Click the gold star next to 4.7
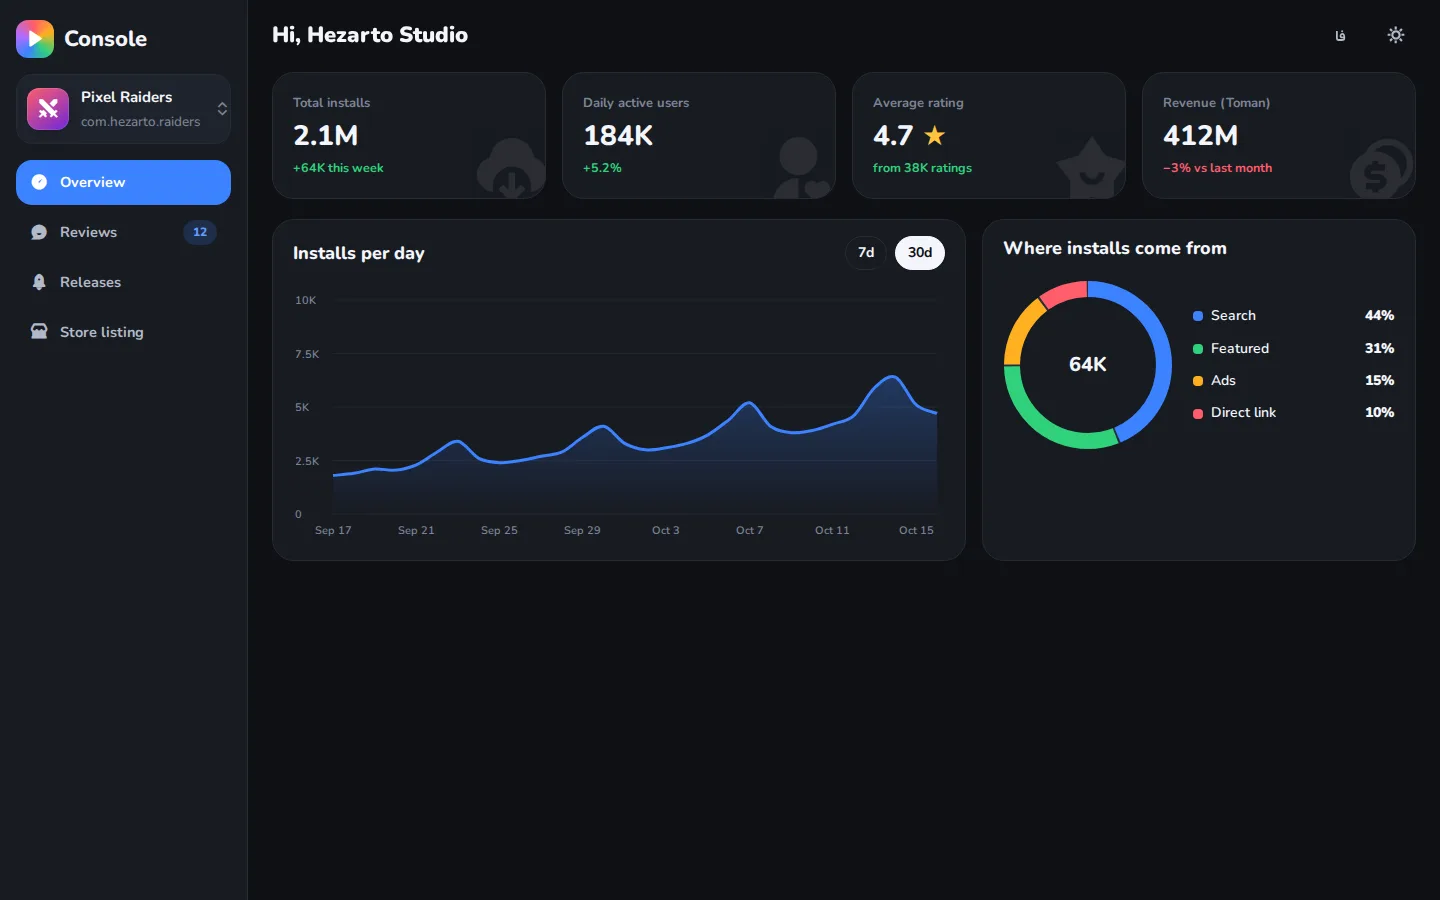The width and height of the screenshot is (1440, 900). (935, 135)
